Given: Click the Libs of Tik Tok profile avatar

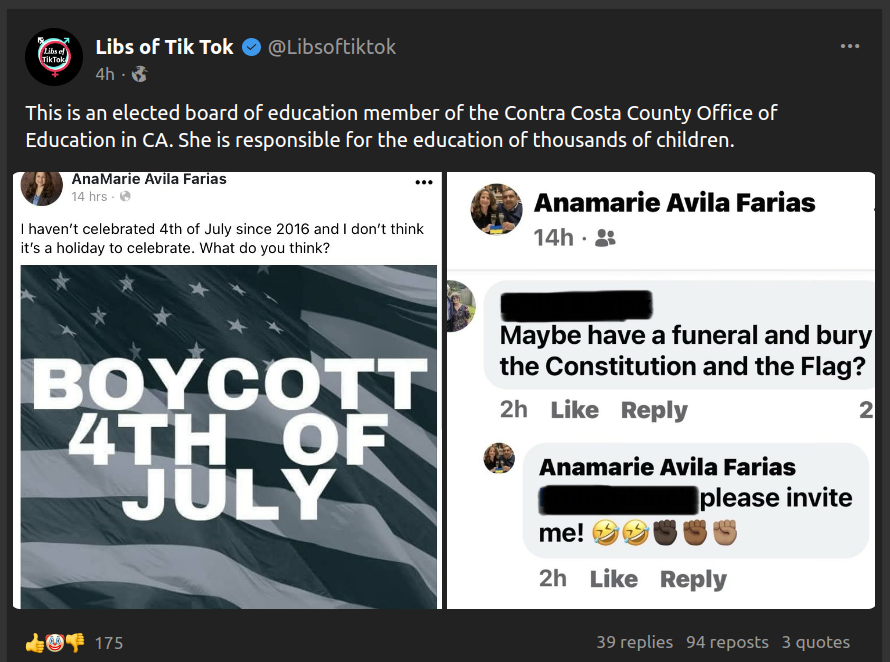Looking at the screenshot, I should tap(54, 57).
